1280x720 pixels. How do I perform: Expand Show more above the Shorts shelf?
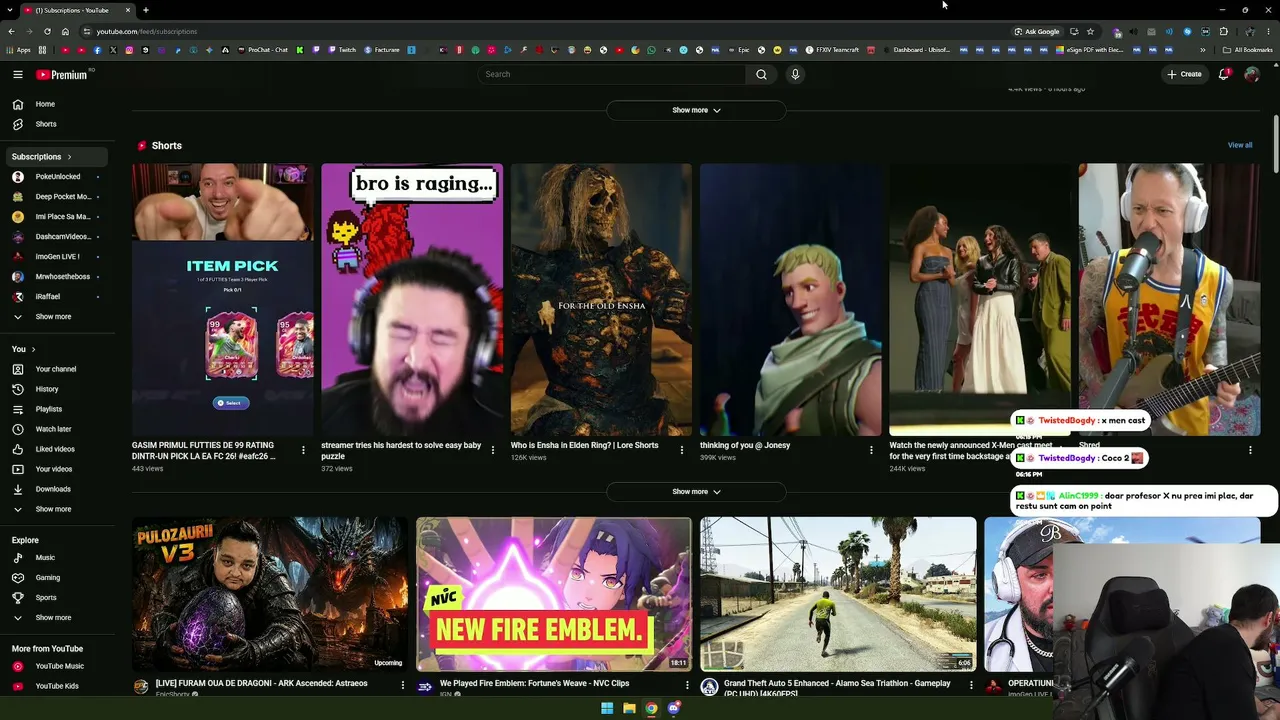[696, 110]
